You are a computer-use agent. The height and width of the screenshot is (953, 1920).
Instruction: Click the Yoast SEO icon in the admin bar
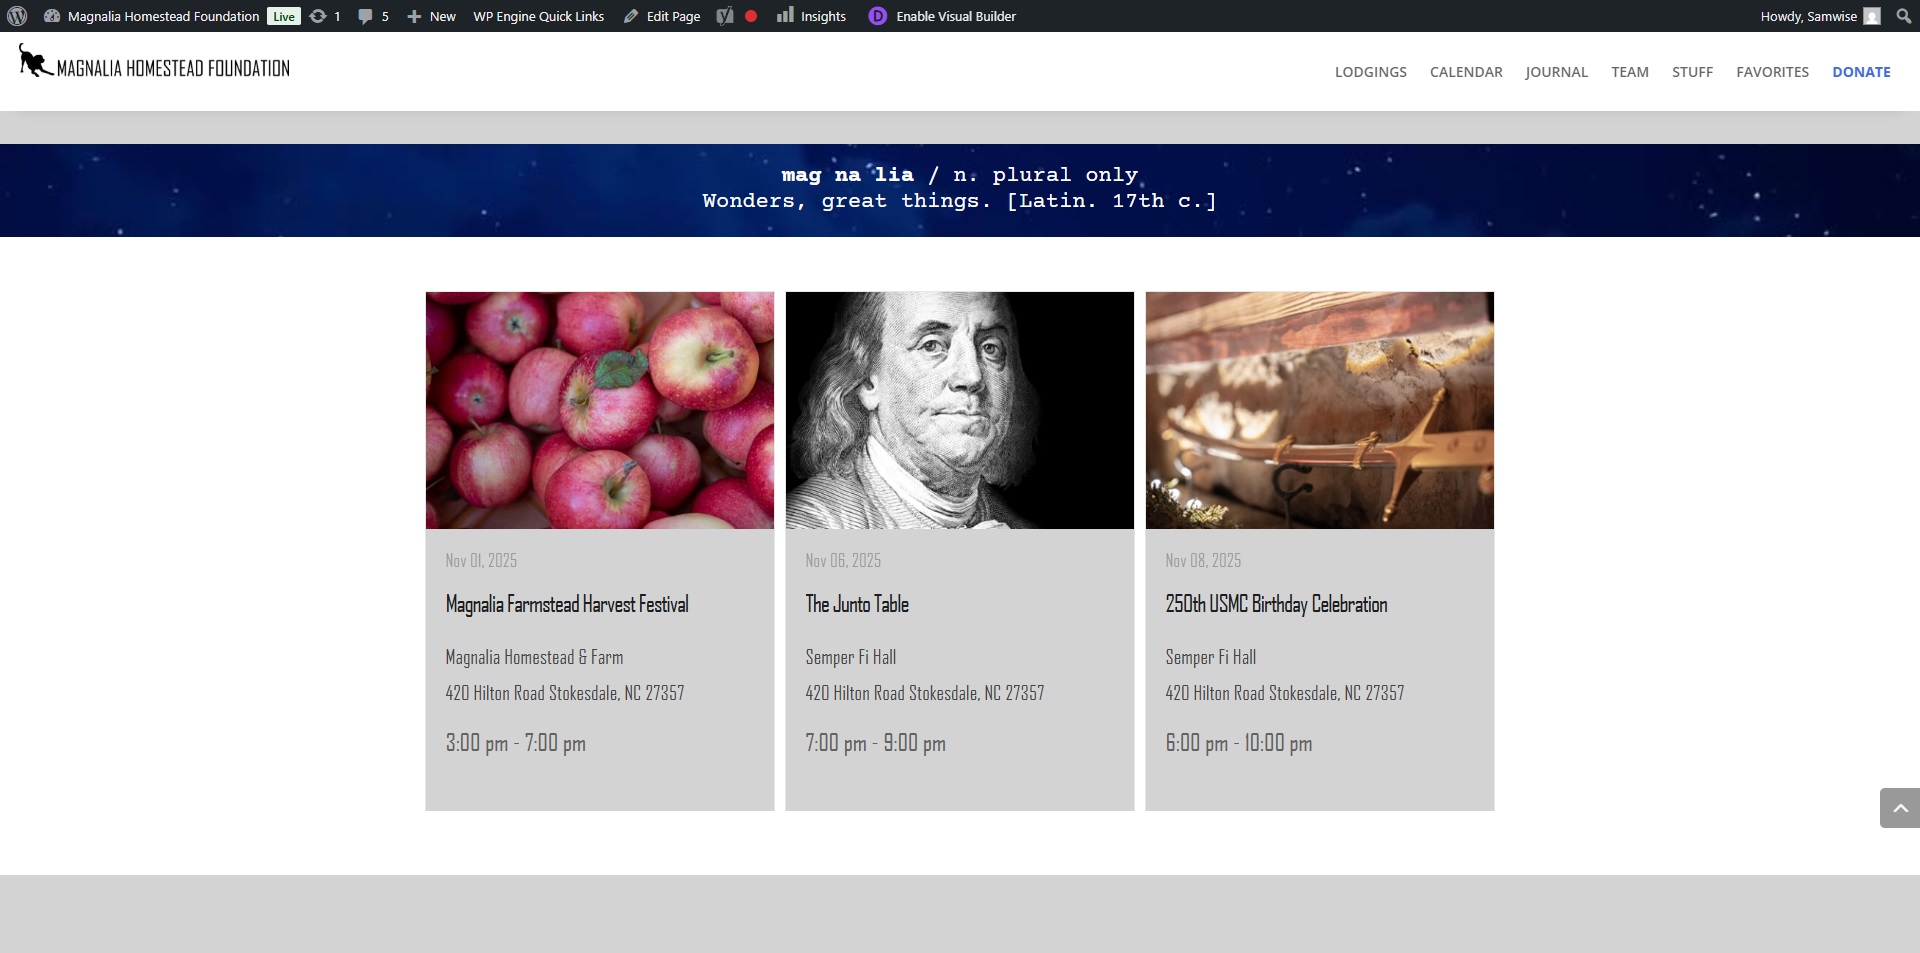(x=725, y=16)
